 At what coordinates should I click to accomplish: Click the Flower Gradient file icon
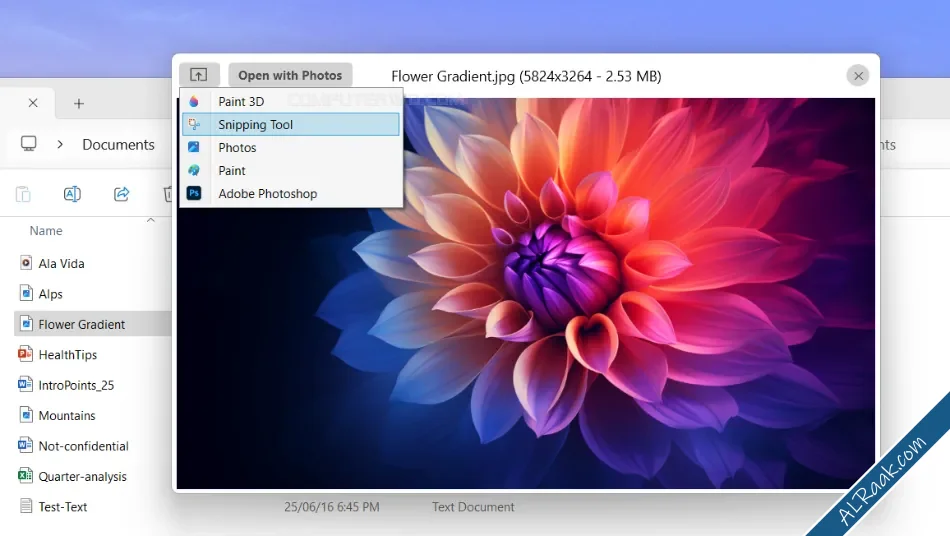[x=25, y=323]
